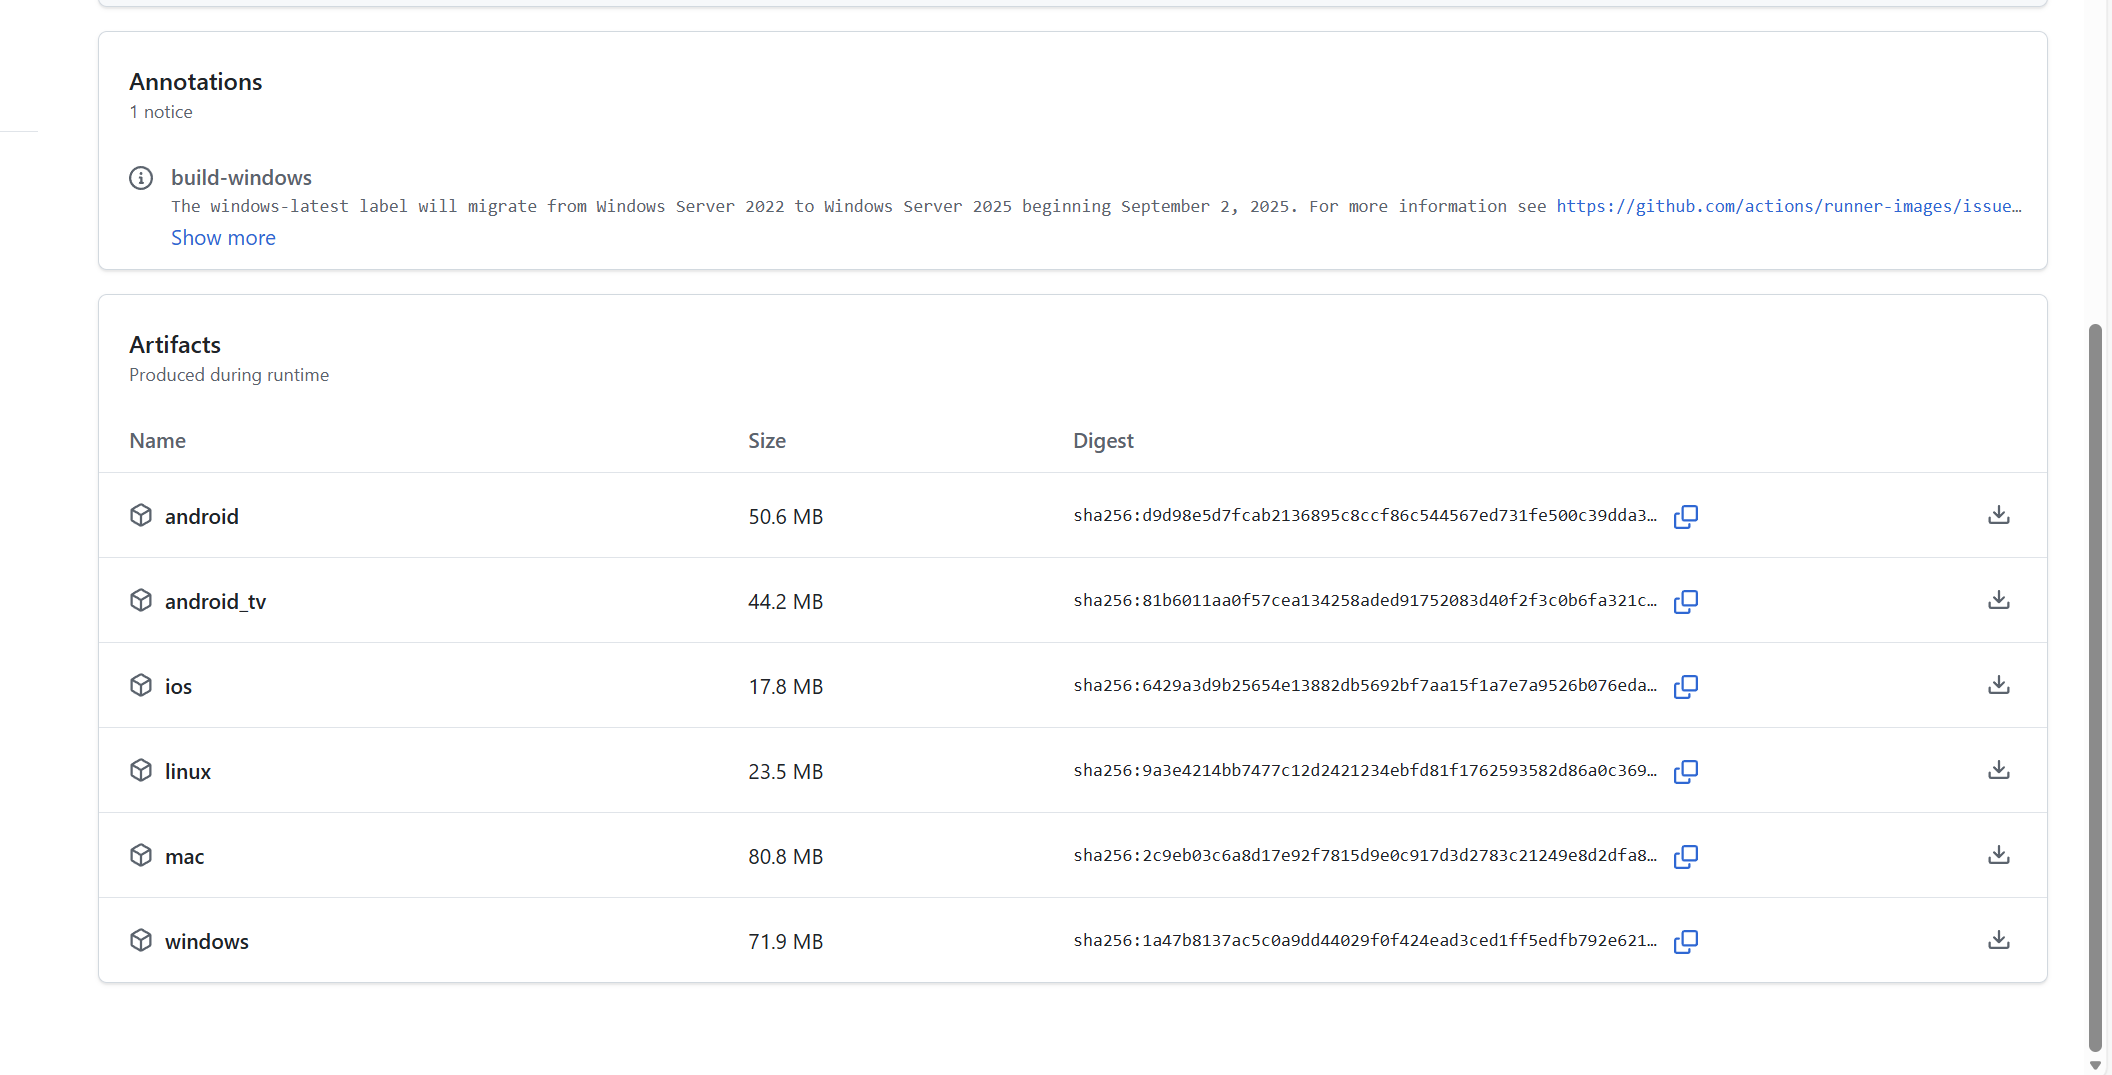This screenshot has width=2112, height=1075.
Task: Expand the notice with Show more
Action: coord(223,238)
